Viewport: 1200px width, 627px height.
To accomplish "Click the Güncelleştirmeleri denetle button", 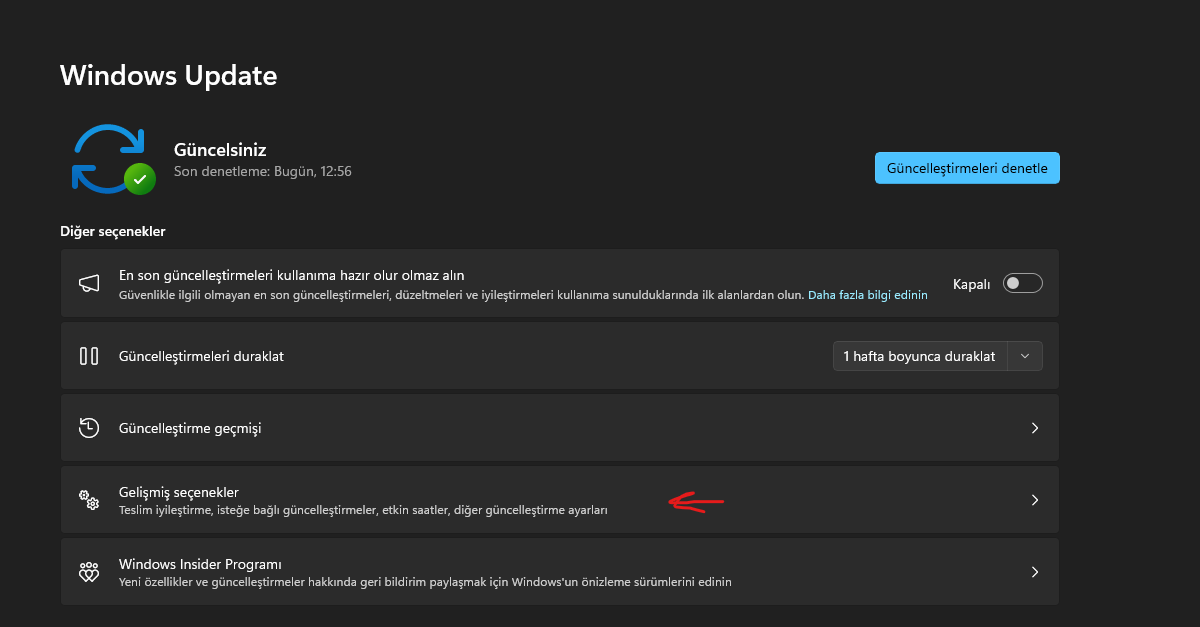I will [x=967, y=168].
